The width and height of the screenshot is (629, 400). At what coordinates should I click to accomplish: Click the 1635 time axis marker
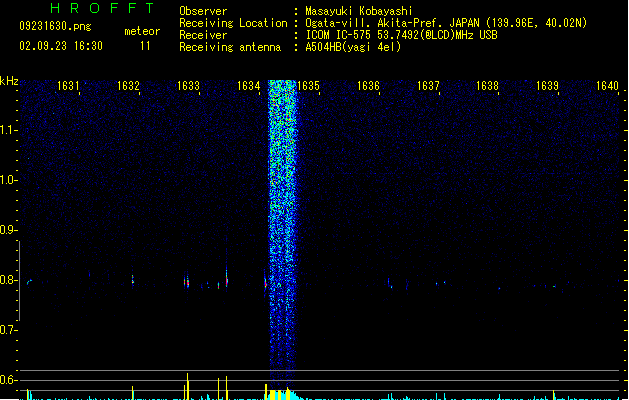point(308,86)
